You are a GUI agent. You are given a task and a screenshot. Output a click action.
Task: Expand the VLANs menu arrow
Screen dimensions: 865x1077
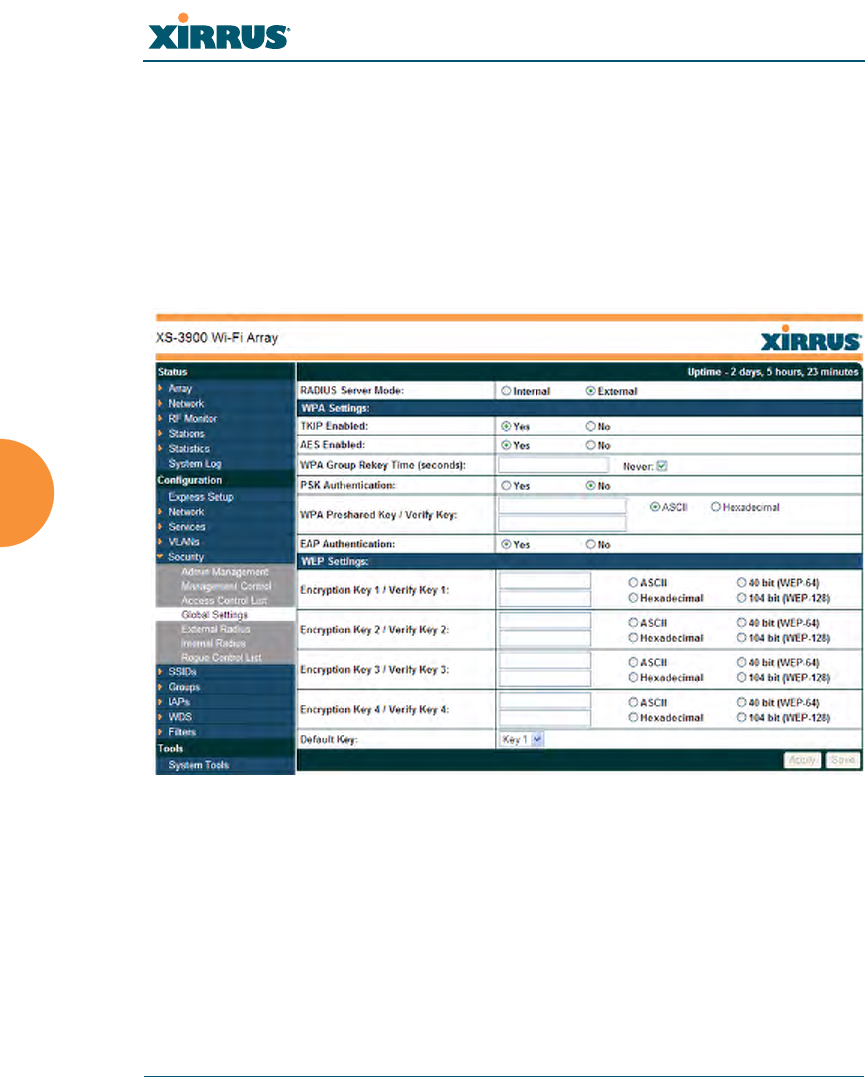pyautogui.click(x=161, y=542)
